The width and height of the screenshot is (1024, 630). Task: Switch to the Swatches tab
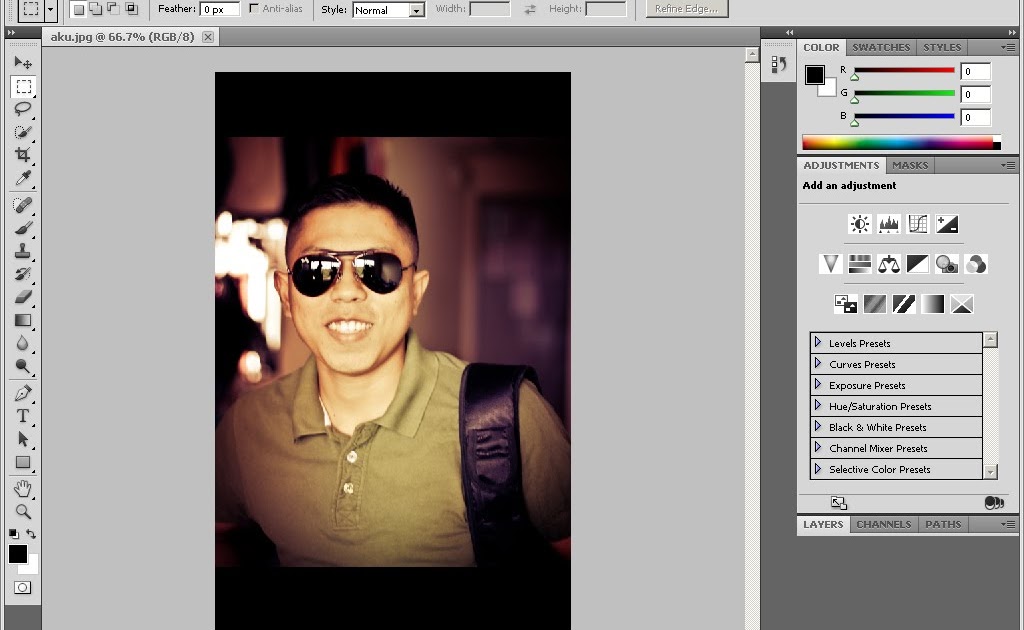tap(881, 48)
